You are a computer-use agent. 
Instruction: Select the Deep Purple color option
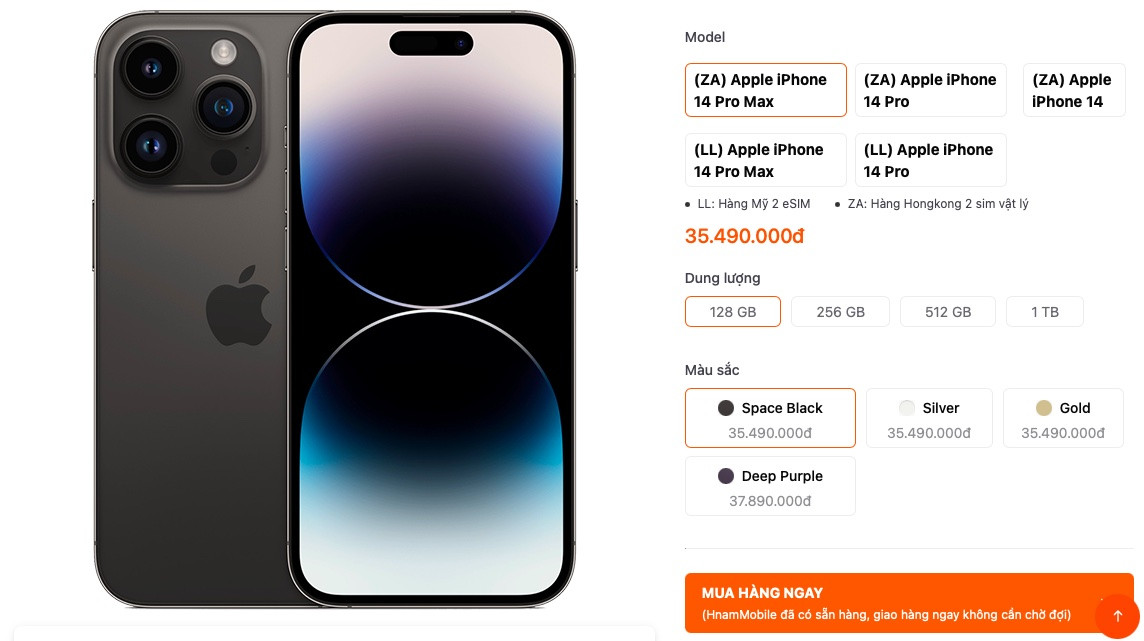770,486
